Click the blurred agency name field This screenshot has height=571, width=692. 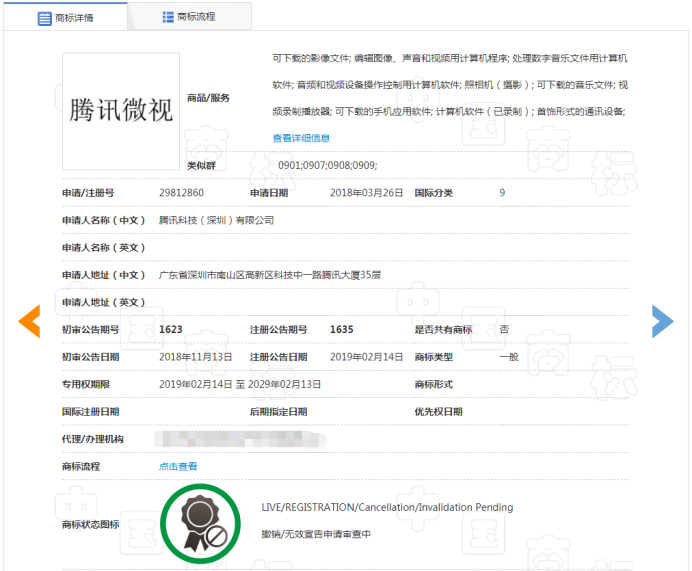click(x=241, y=440)
